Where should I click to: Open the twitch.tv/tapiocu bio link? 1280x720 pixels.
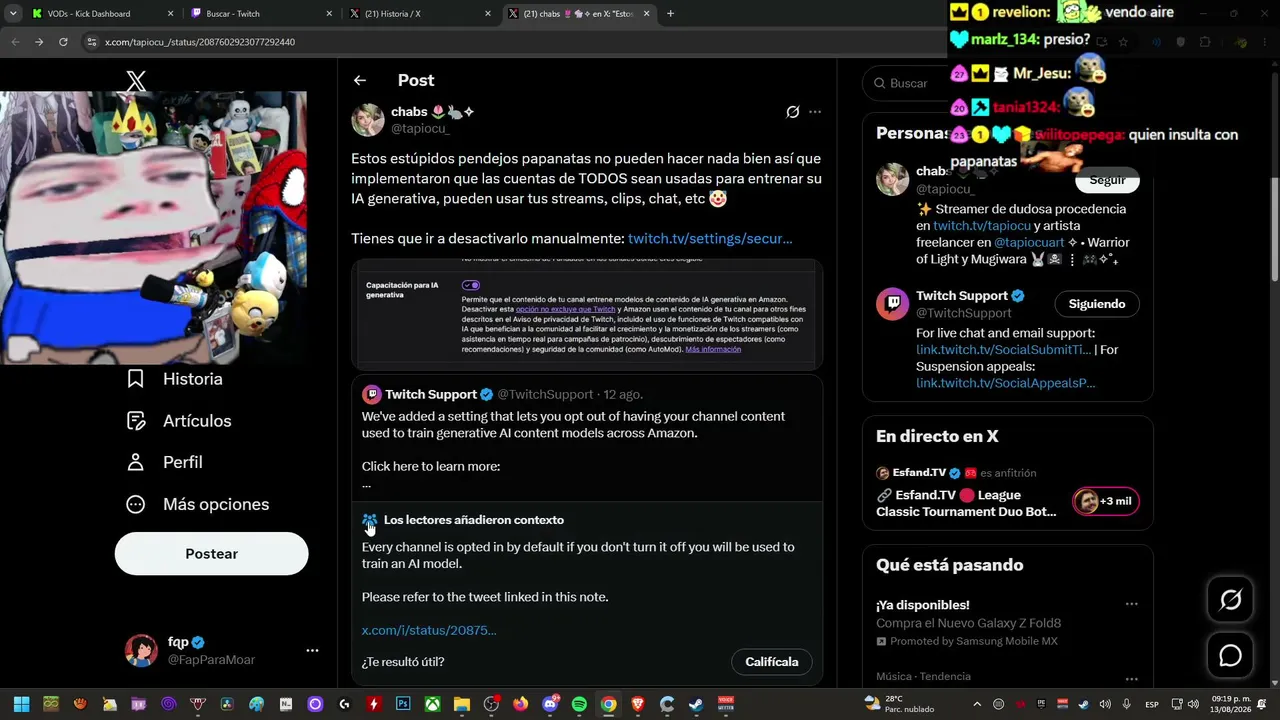(x=980, y=226)
